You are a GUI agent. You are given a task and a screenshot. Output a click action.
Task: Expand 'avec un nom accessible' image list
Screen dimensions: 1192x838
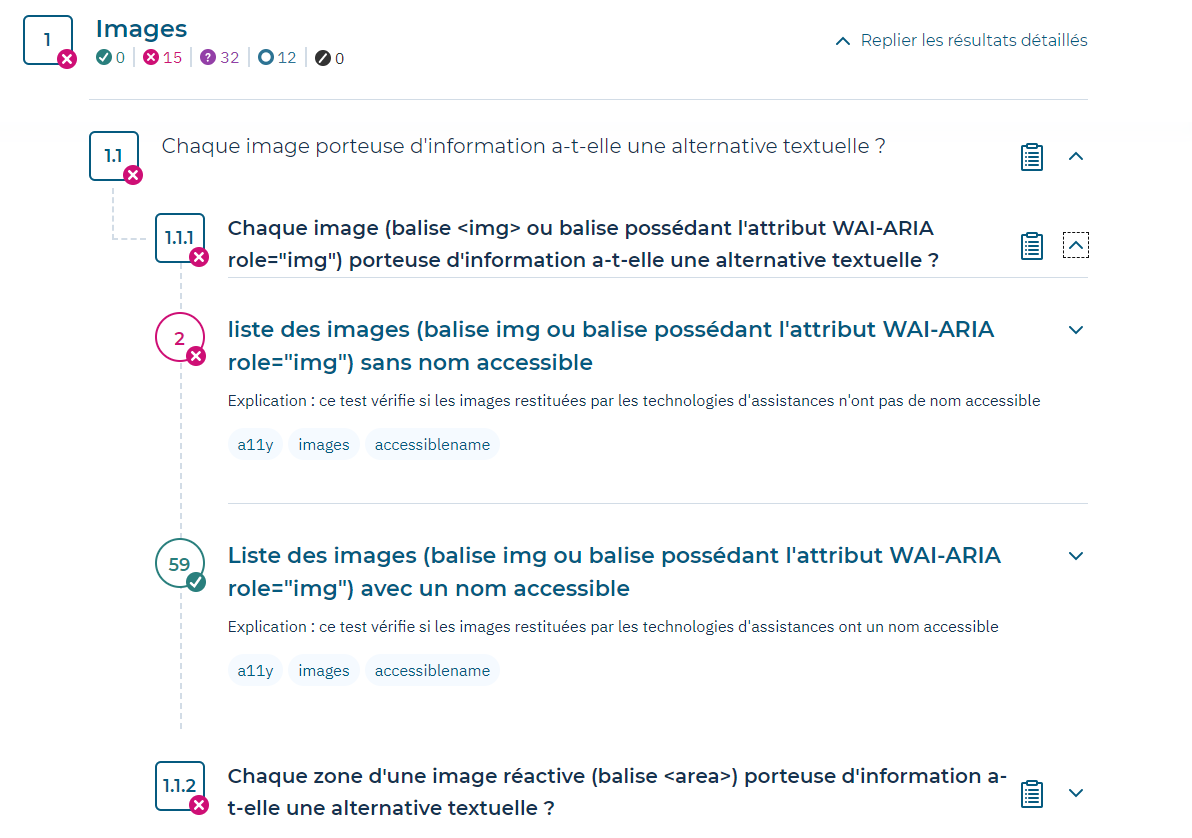click(1076, 556)
